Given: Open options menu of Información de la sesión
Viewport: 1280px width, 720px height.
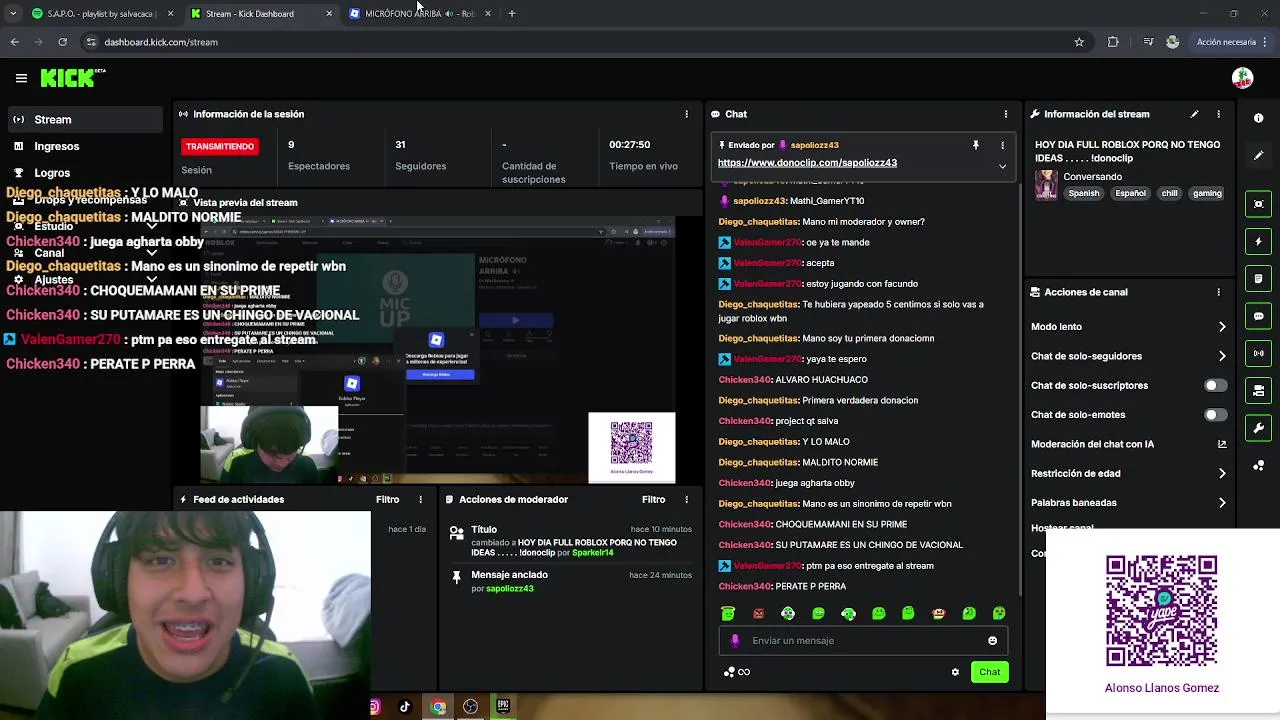Looking at the screenshot, I should [x=686, y=114].
